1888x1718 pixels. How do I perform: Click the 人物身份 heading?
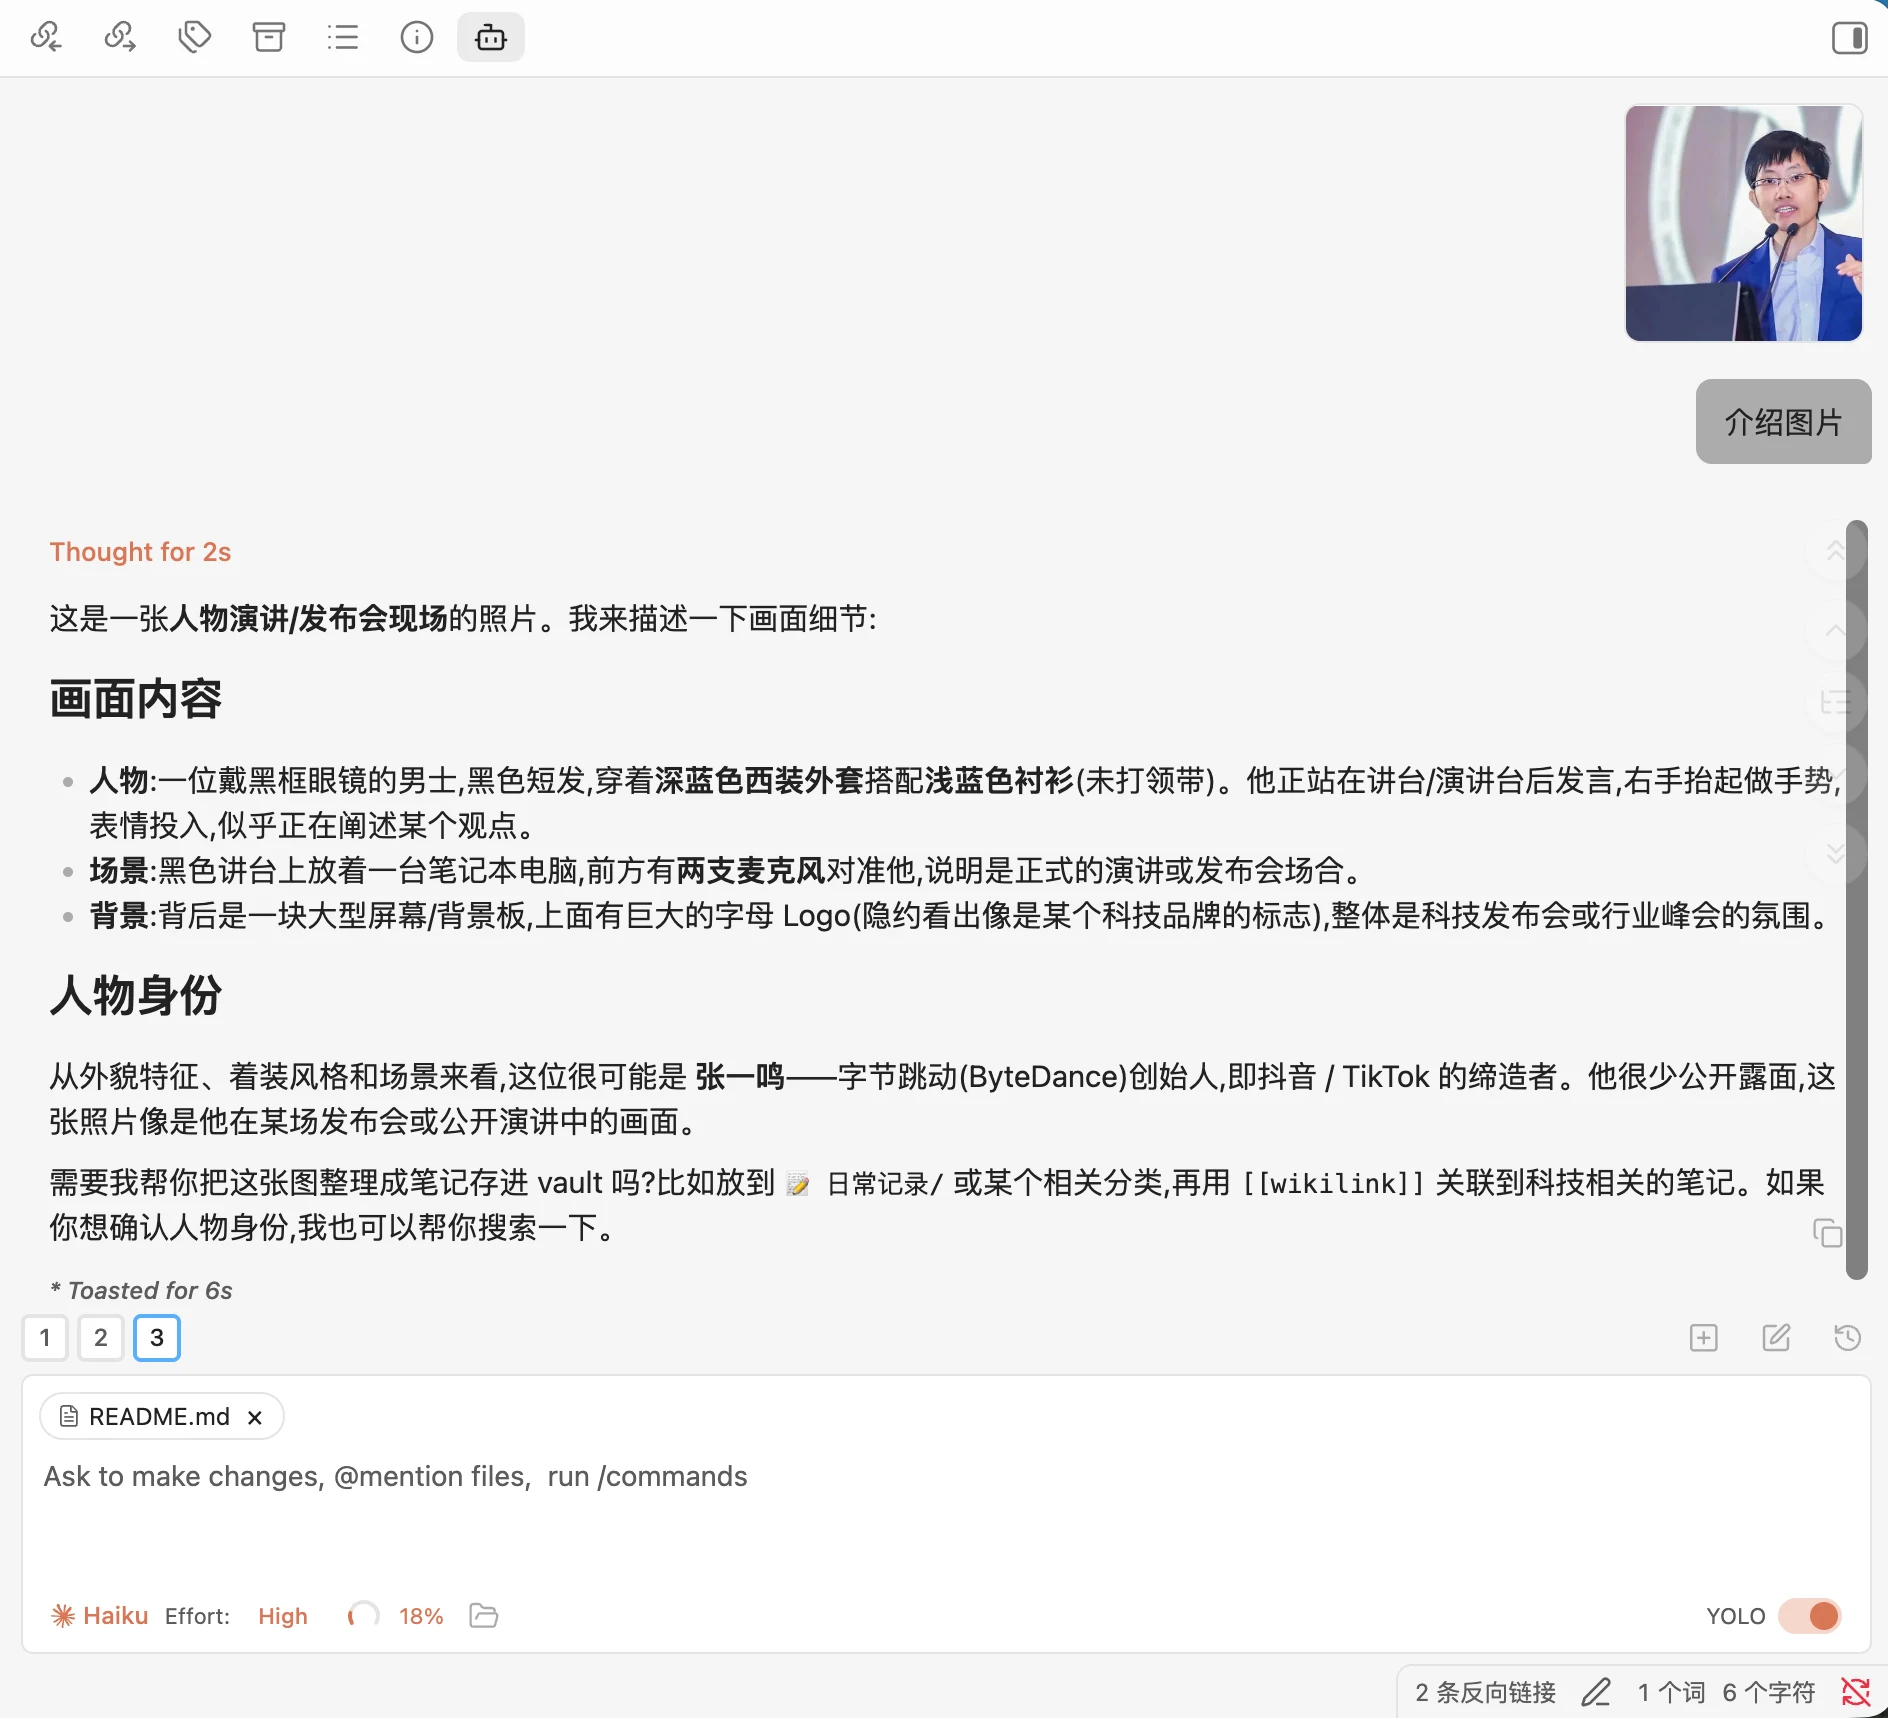pyautogui.click(x=136, y=995)
